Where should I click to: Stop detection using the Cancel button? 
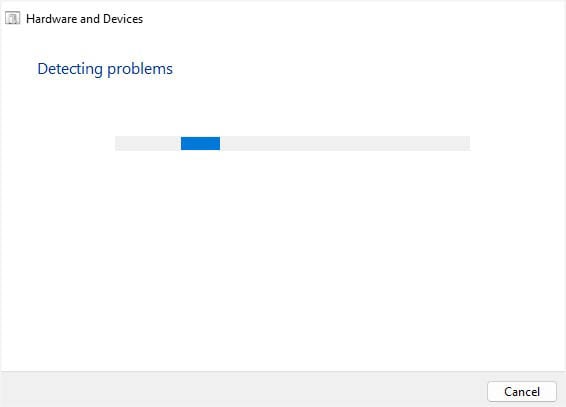522,391
